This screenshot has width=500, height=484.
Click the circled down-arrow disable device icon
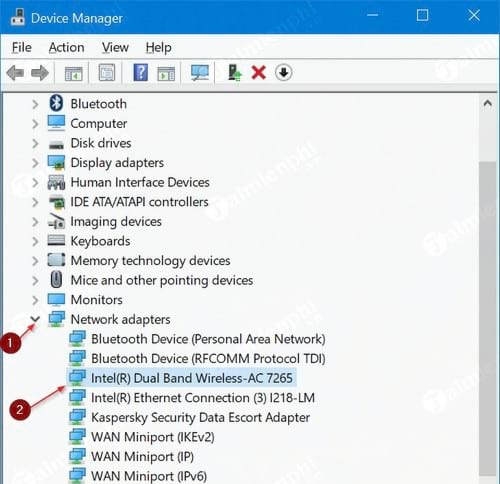click(x=284, y=72)
